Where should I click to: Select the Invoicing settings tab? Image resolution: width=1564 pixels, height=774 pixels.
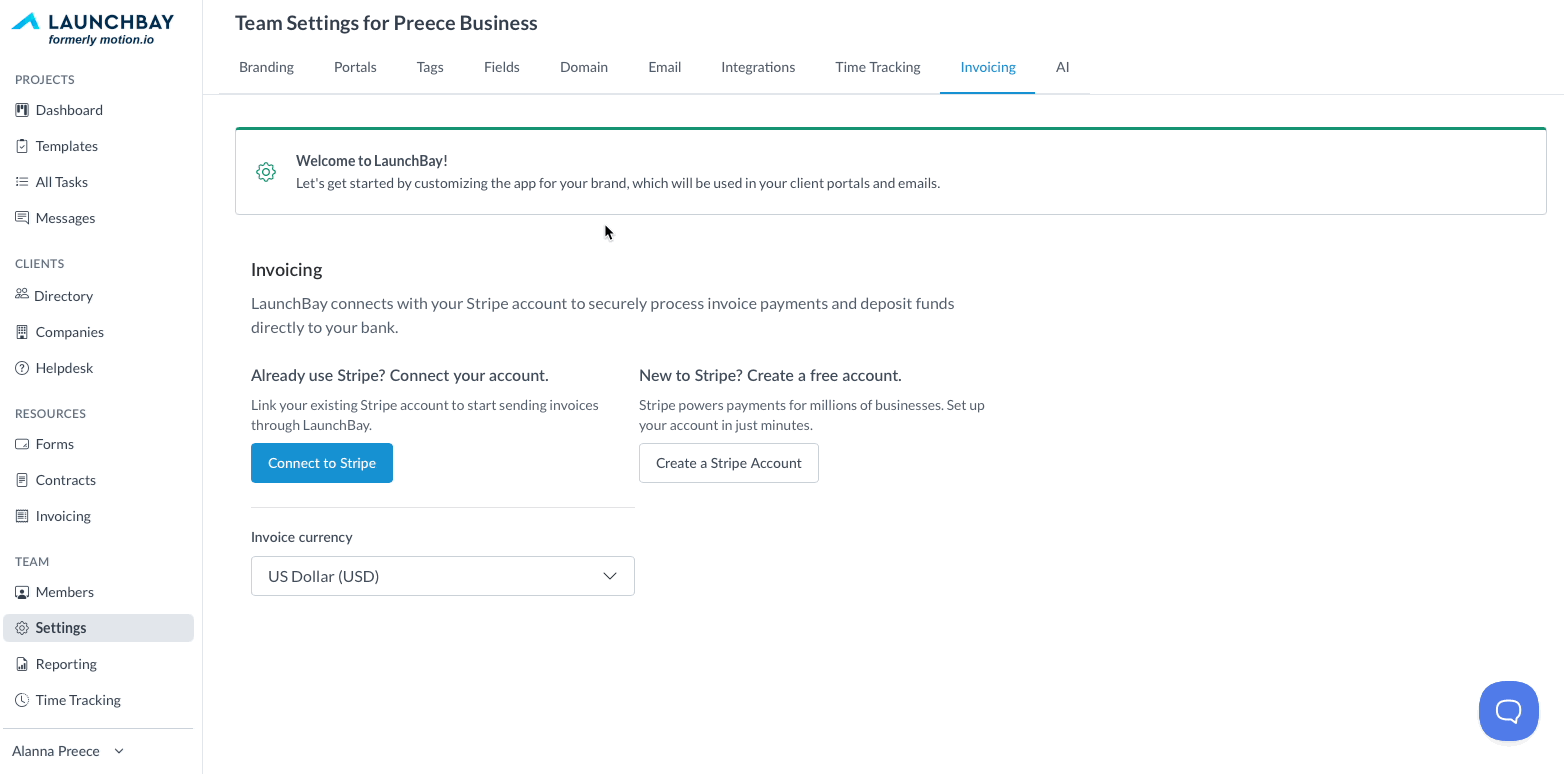point(988,67)
